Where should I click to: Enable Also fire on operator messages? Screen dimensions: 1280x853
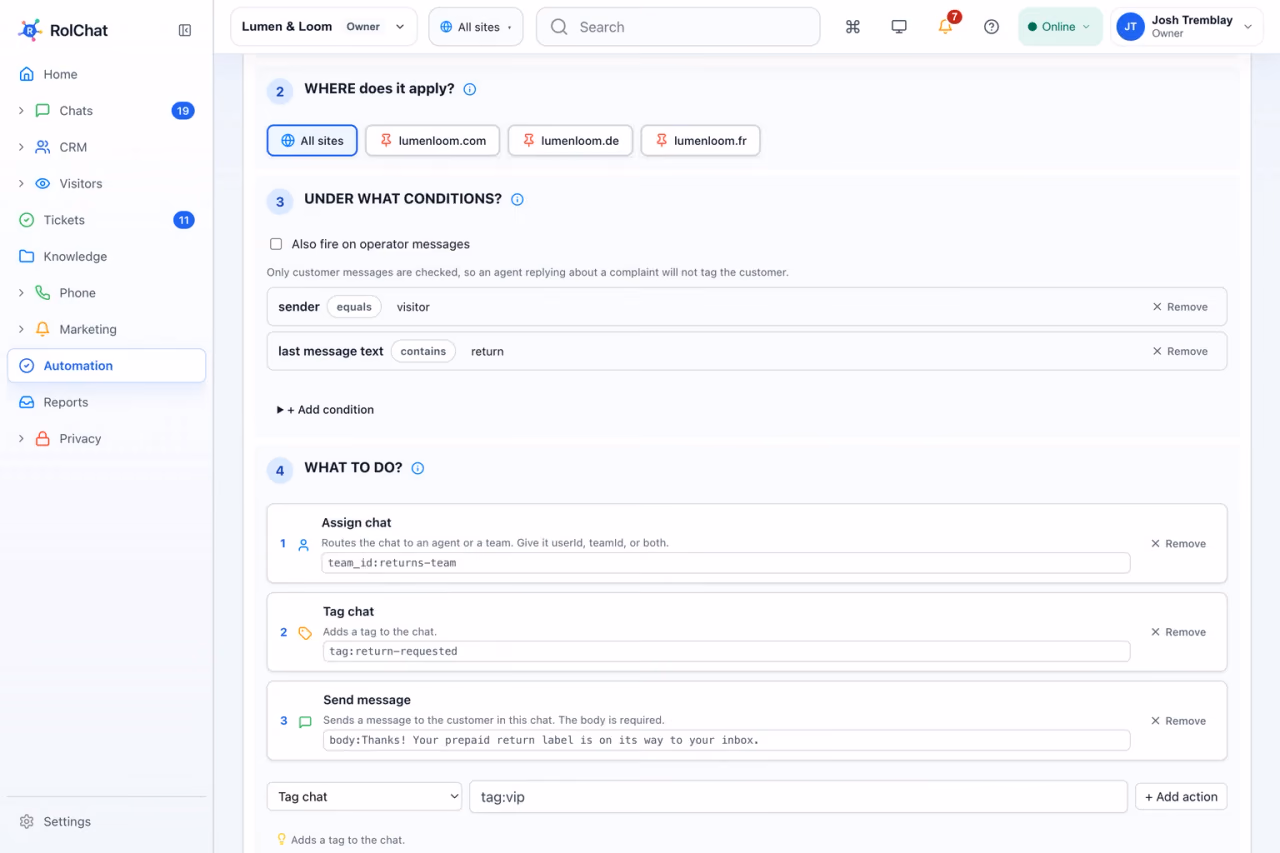point(276,244)
